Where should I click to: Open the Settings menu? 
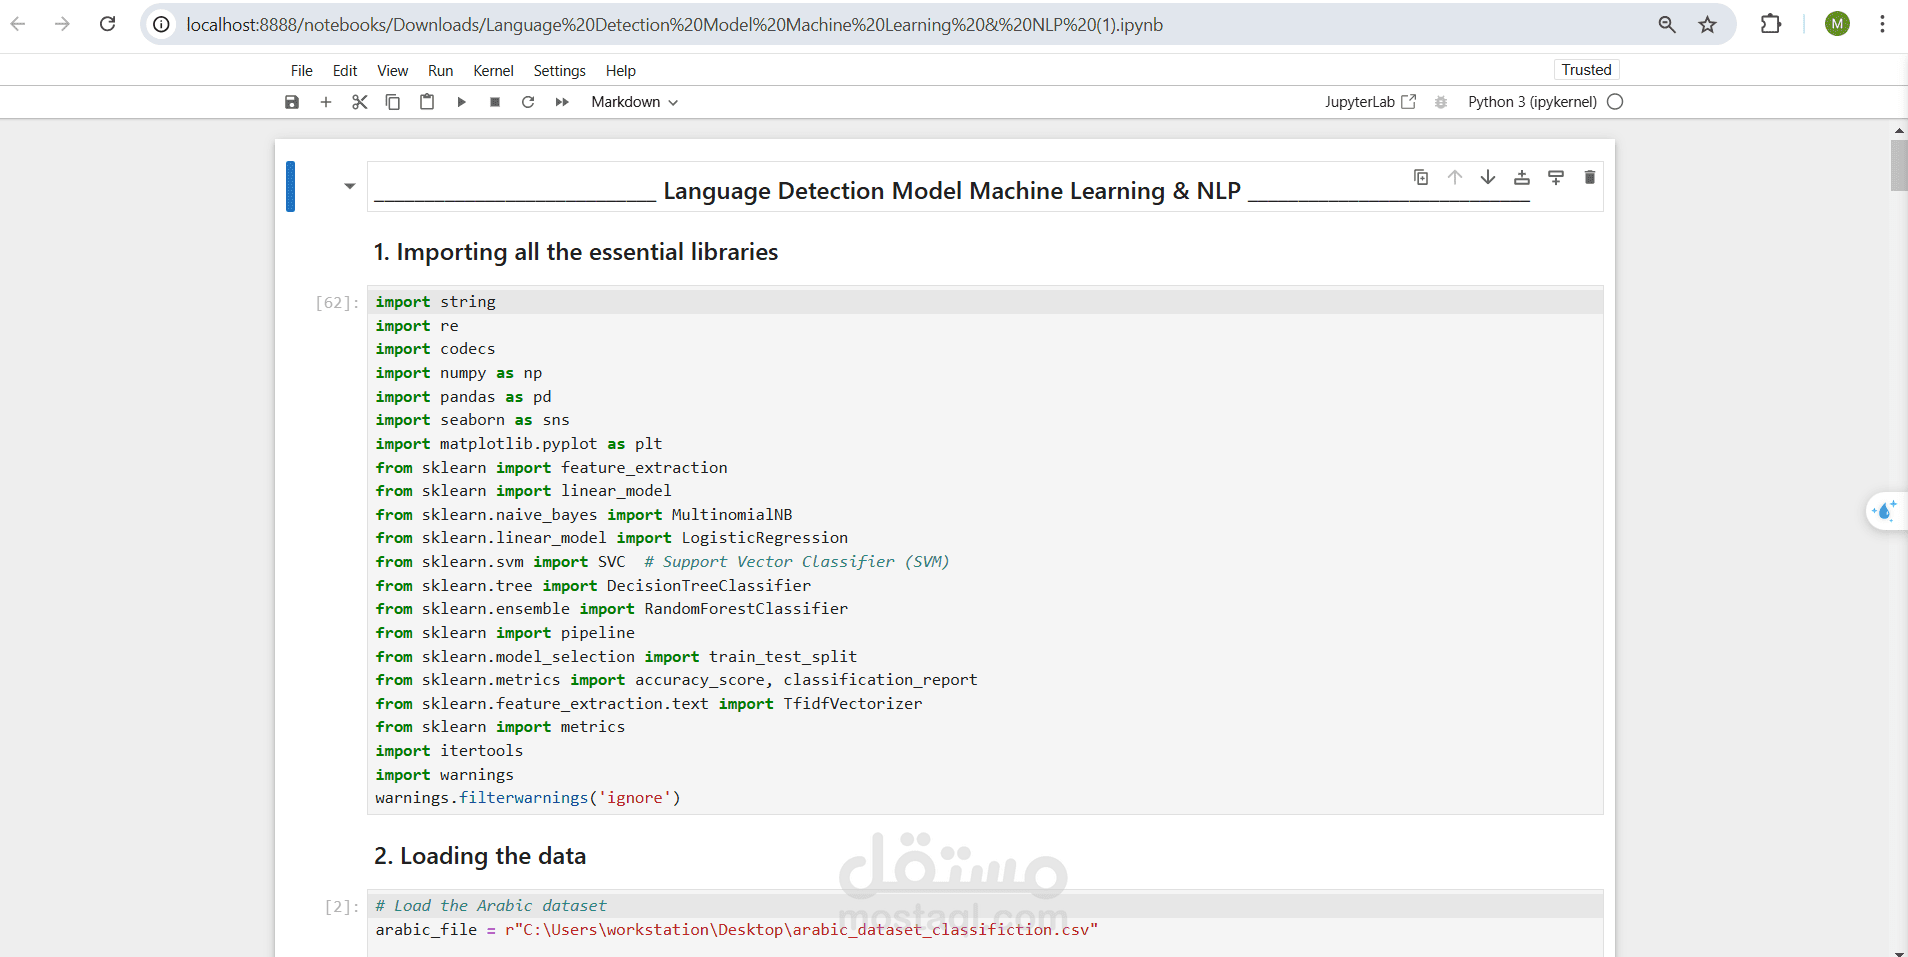click(558, 70)
